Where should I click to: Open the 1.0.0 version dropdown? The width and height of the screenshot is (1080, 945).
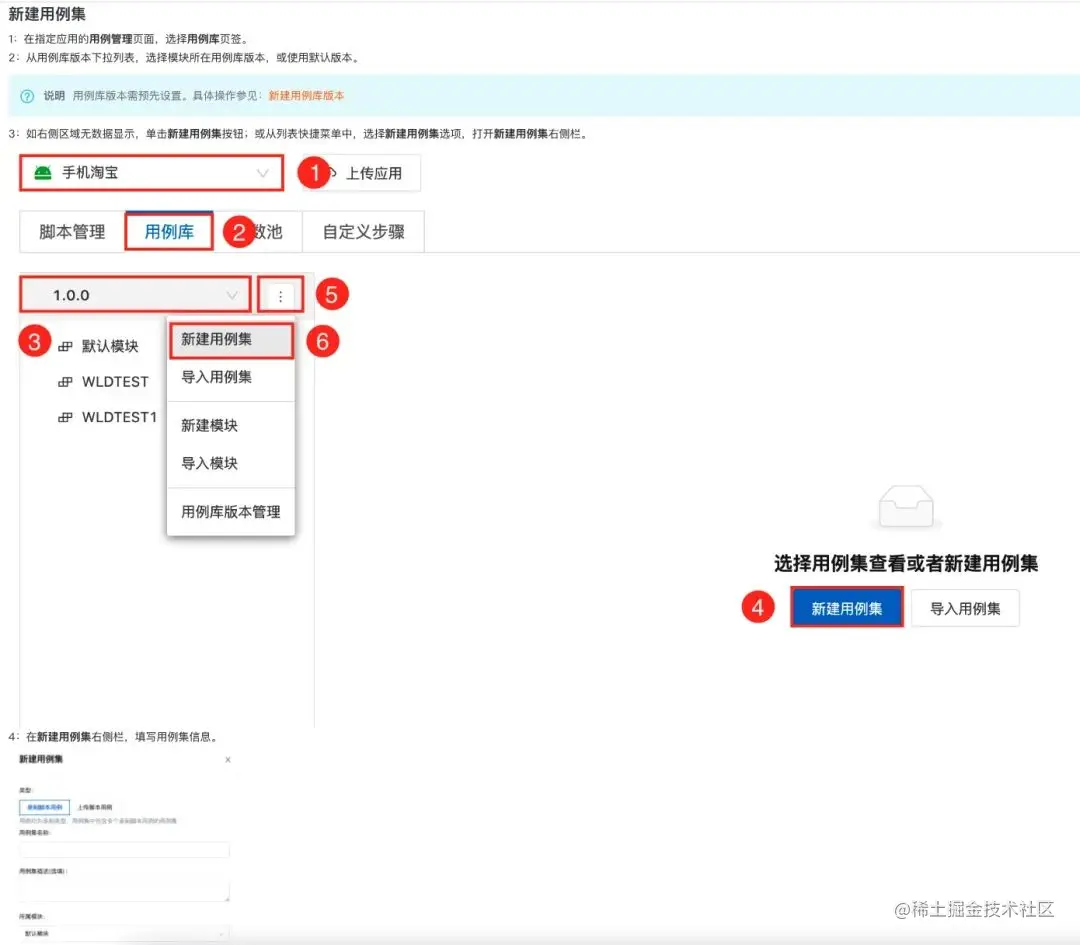pyautogui.click(x=135, y=295)
